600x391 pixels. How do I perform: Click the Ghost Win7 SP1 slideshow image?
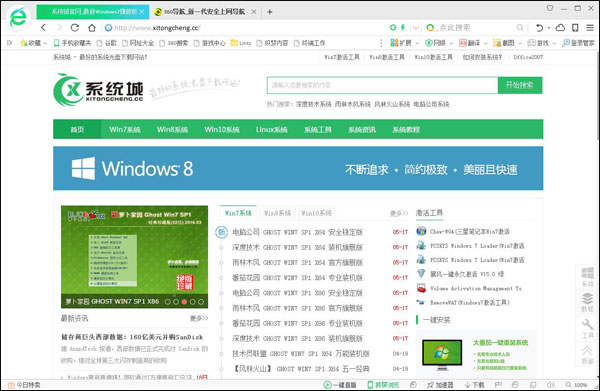tap(134, 257)
